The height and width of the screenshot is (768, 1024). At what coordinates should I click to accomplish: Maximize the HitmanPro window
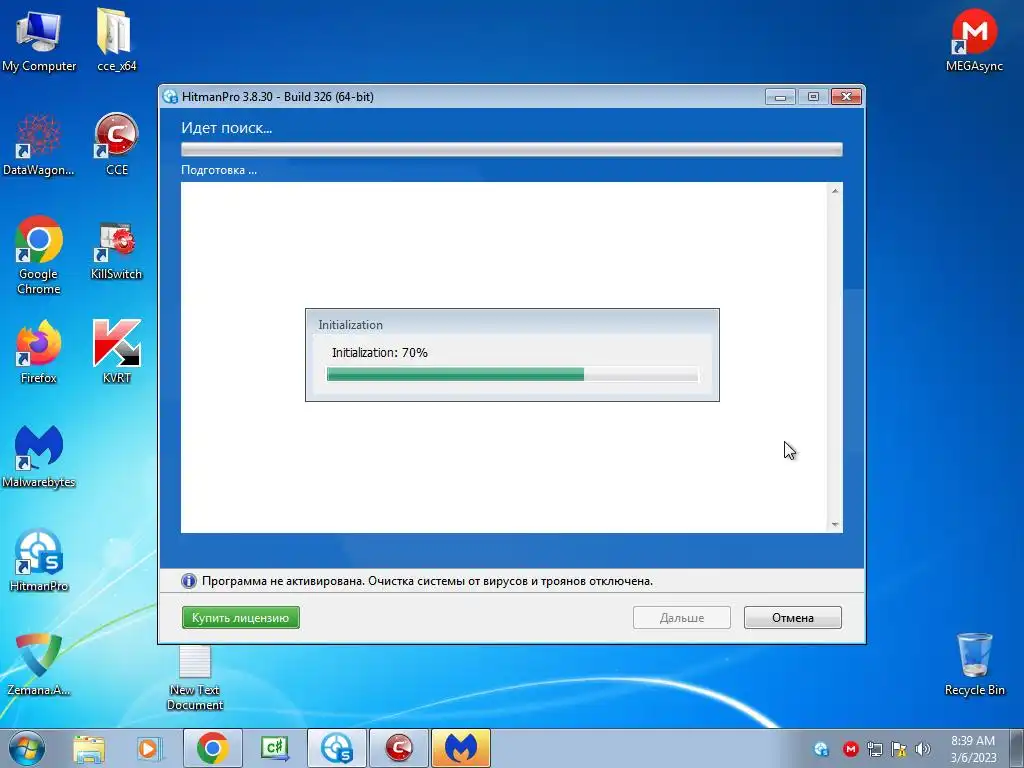point(813,97)
